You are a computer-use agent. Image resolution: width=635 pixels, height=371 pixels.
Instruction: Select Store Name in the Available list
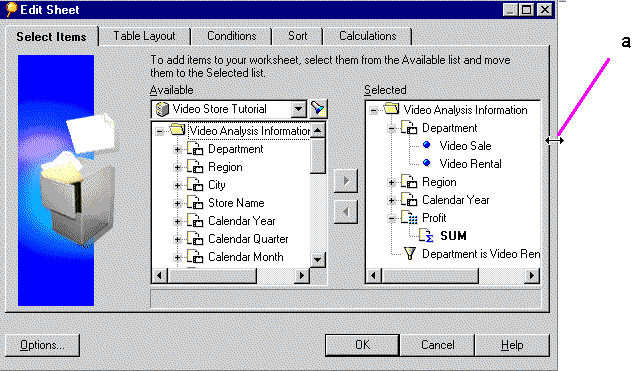tap(236, 203)
